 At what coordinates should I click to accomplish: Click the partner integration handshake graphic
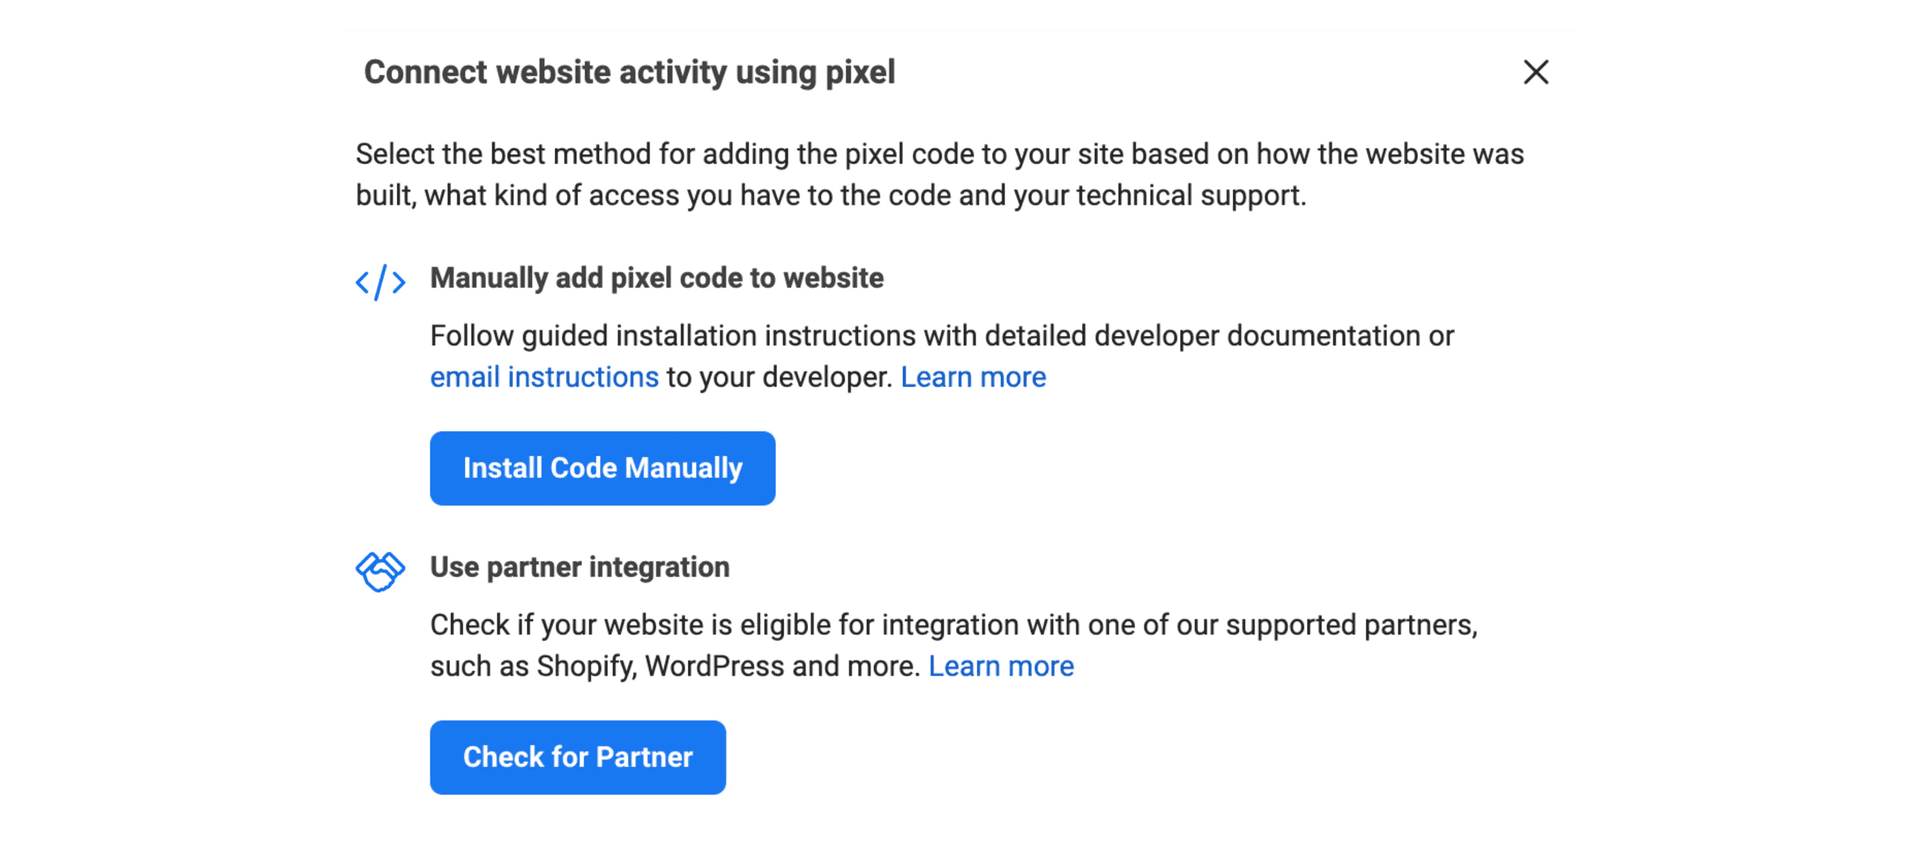point(381,570)
